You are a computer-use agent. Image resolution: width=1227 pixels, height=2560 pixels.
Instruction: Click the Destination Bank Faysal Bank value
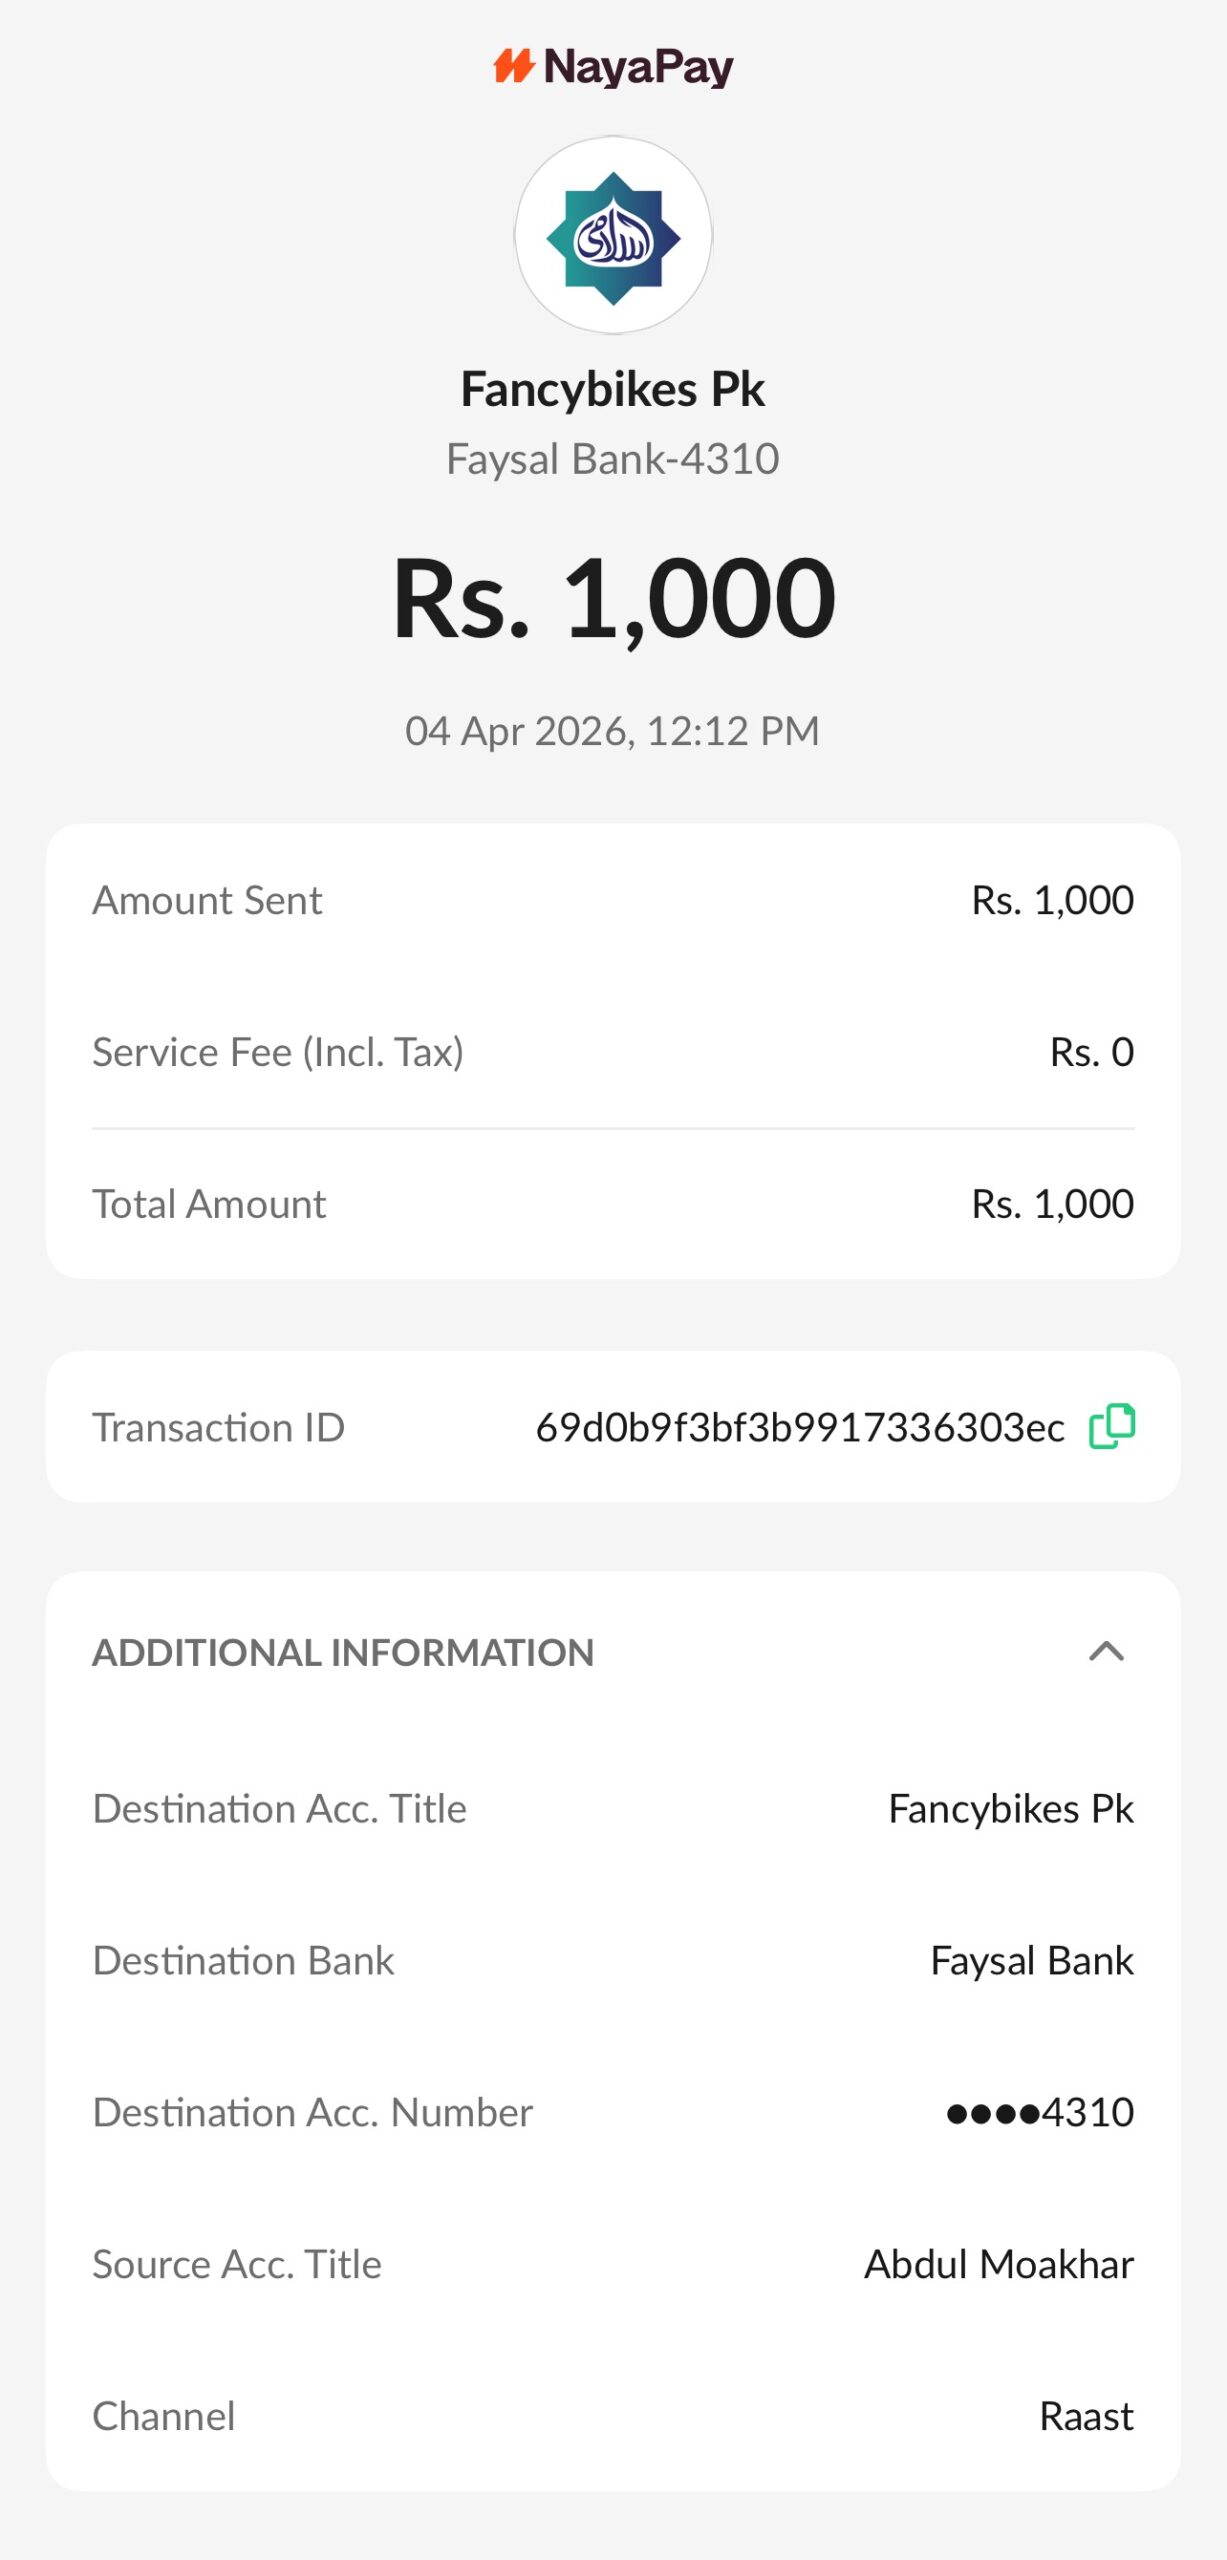1031,1961
